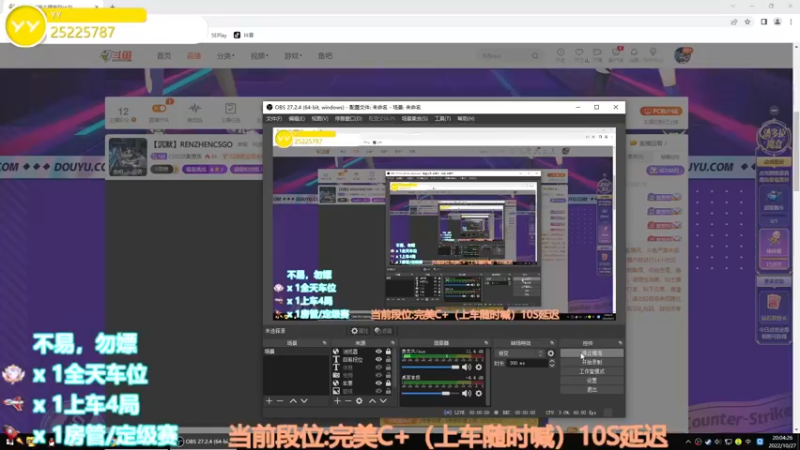
Task: Open the OBS fade transition type dropdown
Action: pos(520,353)
